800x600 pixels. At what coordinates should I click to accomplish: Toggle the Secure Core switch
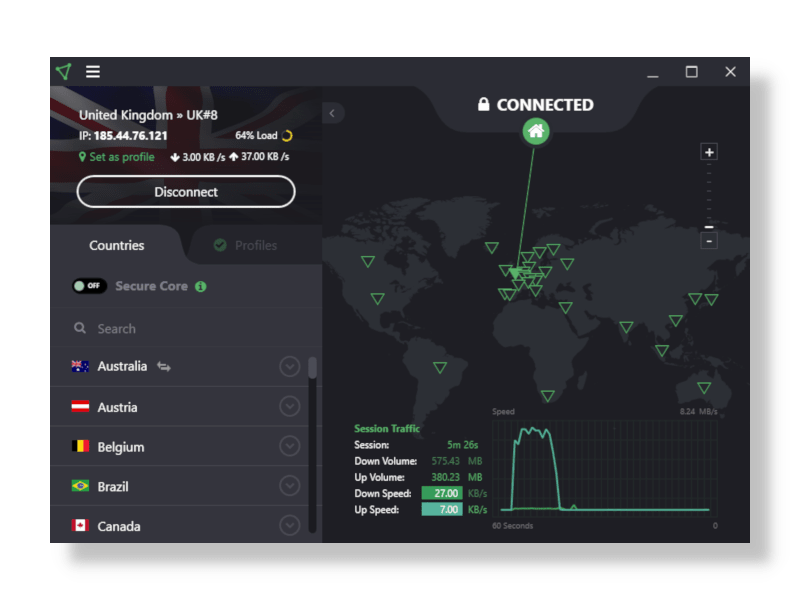click(89, 286)
